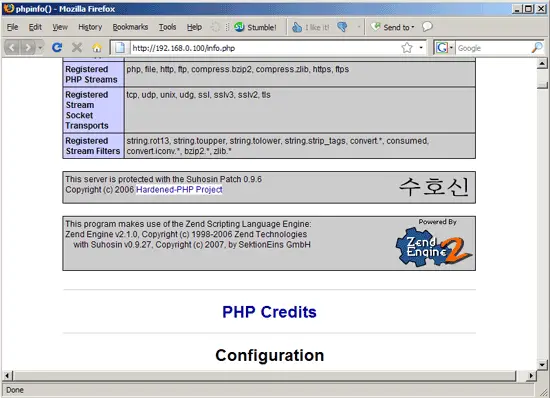Go forward using the forward arrow
The height and width of the screenshot is (398, 550).
coord(28,47)
